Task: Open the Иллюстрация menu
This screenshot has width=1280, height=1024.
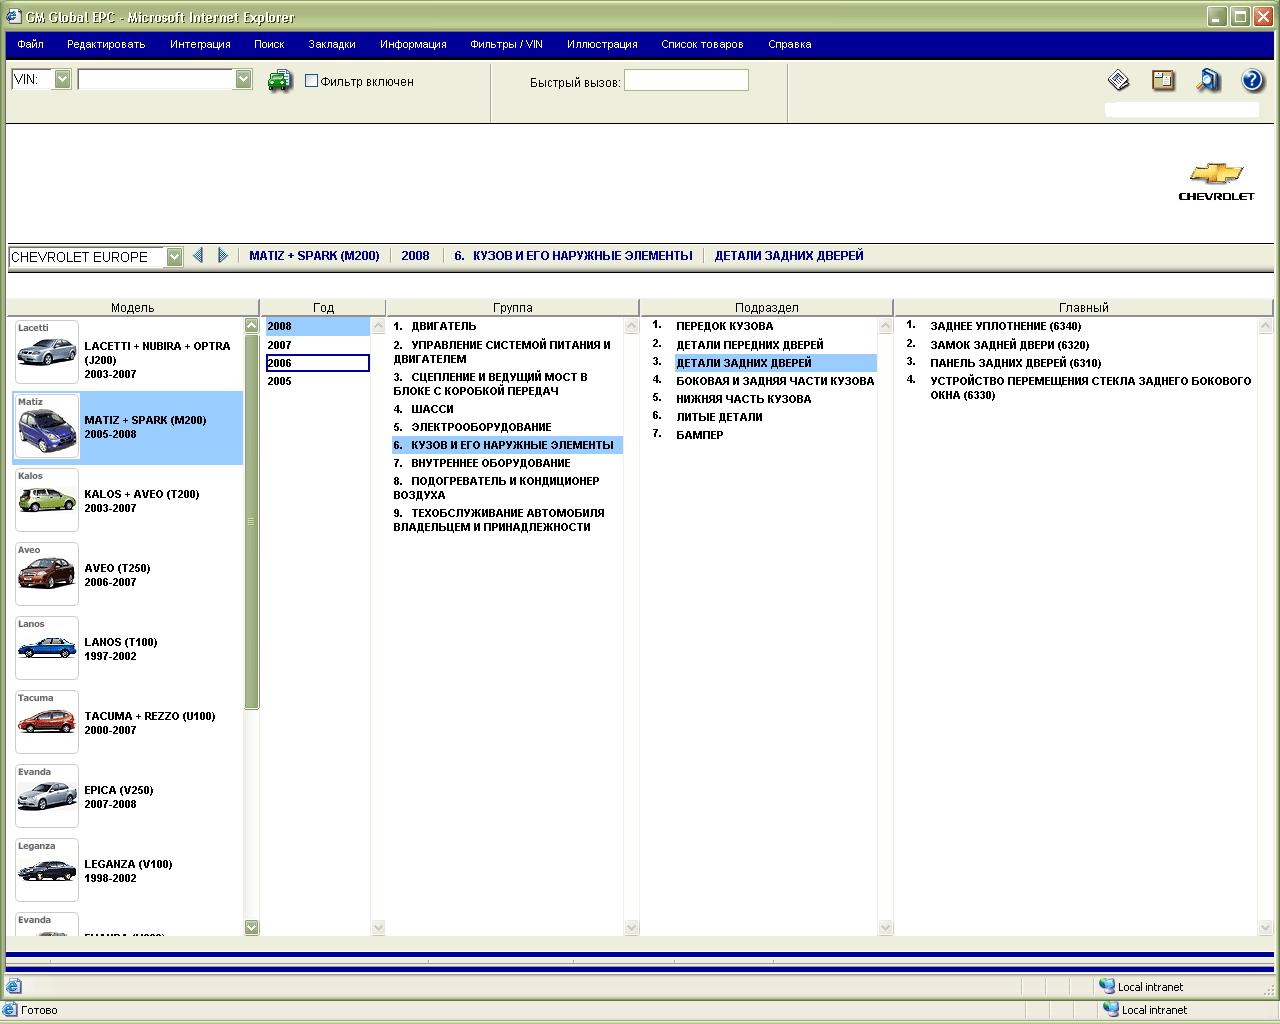Action: coord(602,44)
